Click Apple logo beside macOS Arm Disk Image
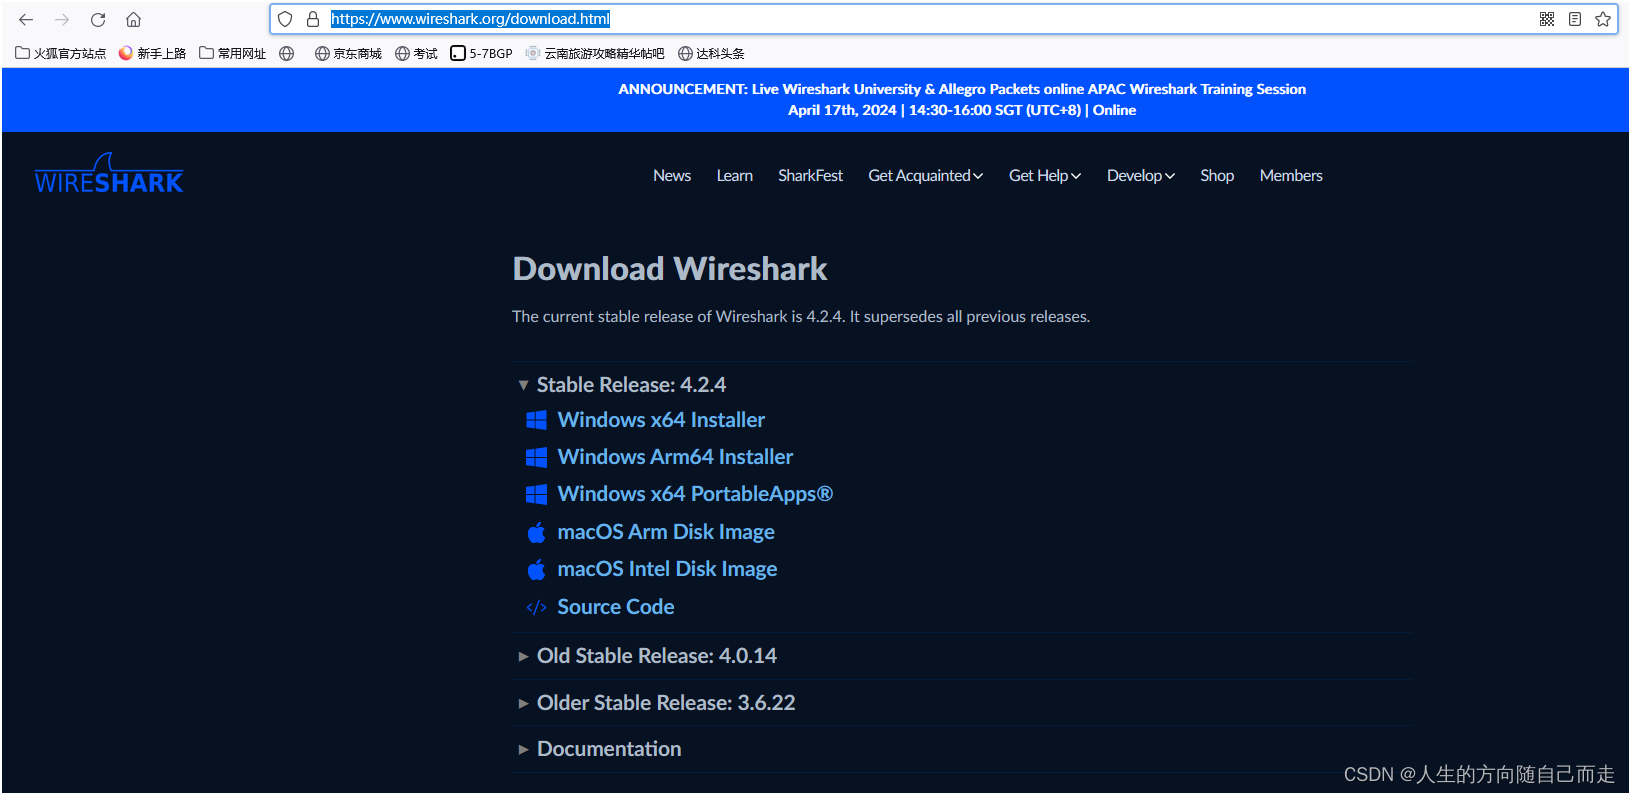 (537, 532)
